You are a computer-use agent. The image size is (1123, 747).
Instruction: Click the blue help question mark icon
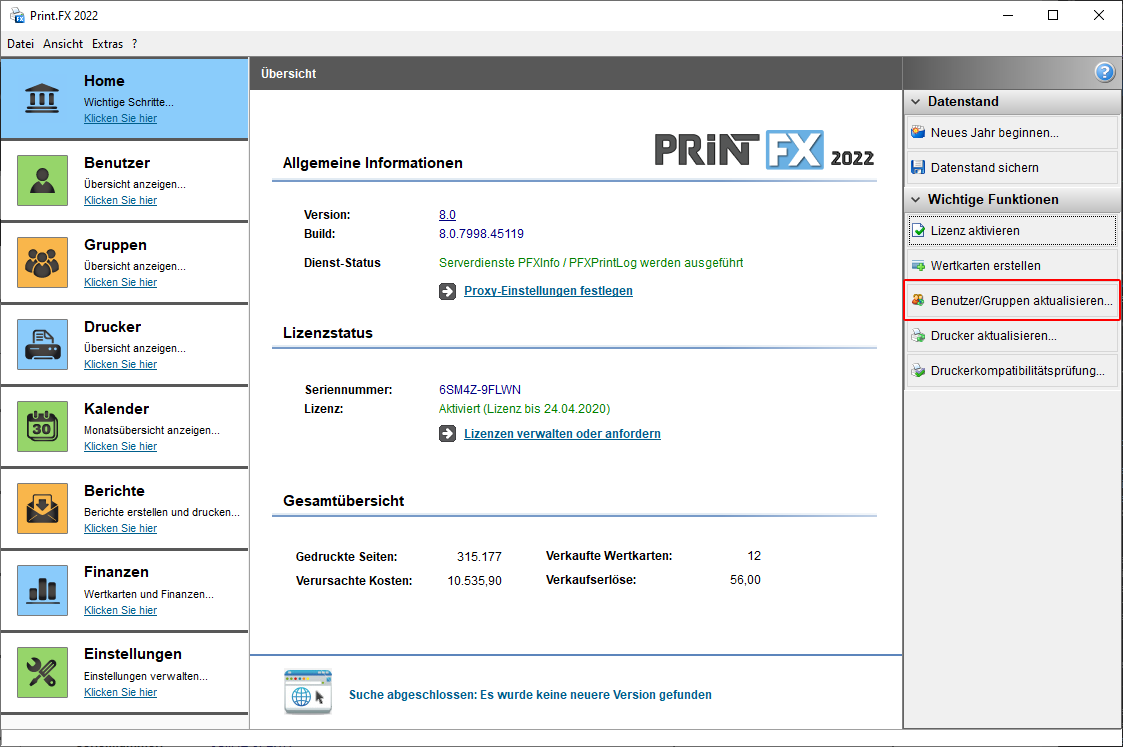1104,72
